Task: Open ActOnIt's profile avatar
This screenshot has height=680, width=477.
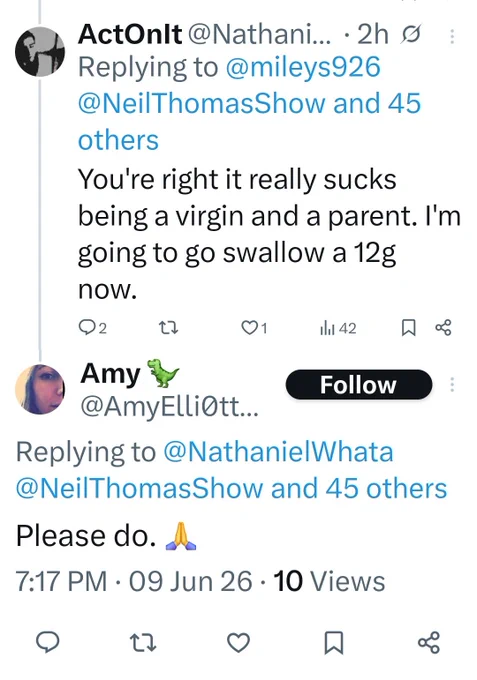Action: click(40, 52)
